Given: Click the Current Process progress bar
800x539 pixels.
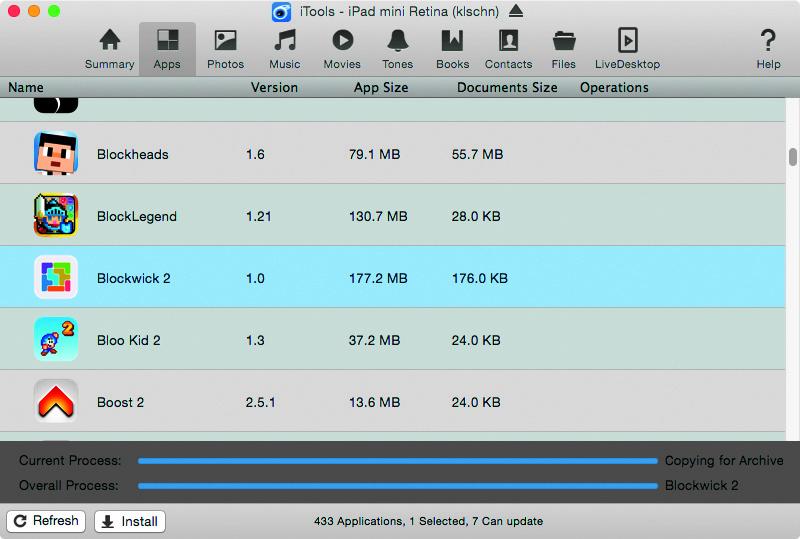Looking at the screenshot, I should [x=398, y=461].
